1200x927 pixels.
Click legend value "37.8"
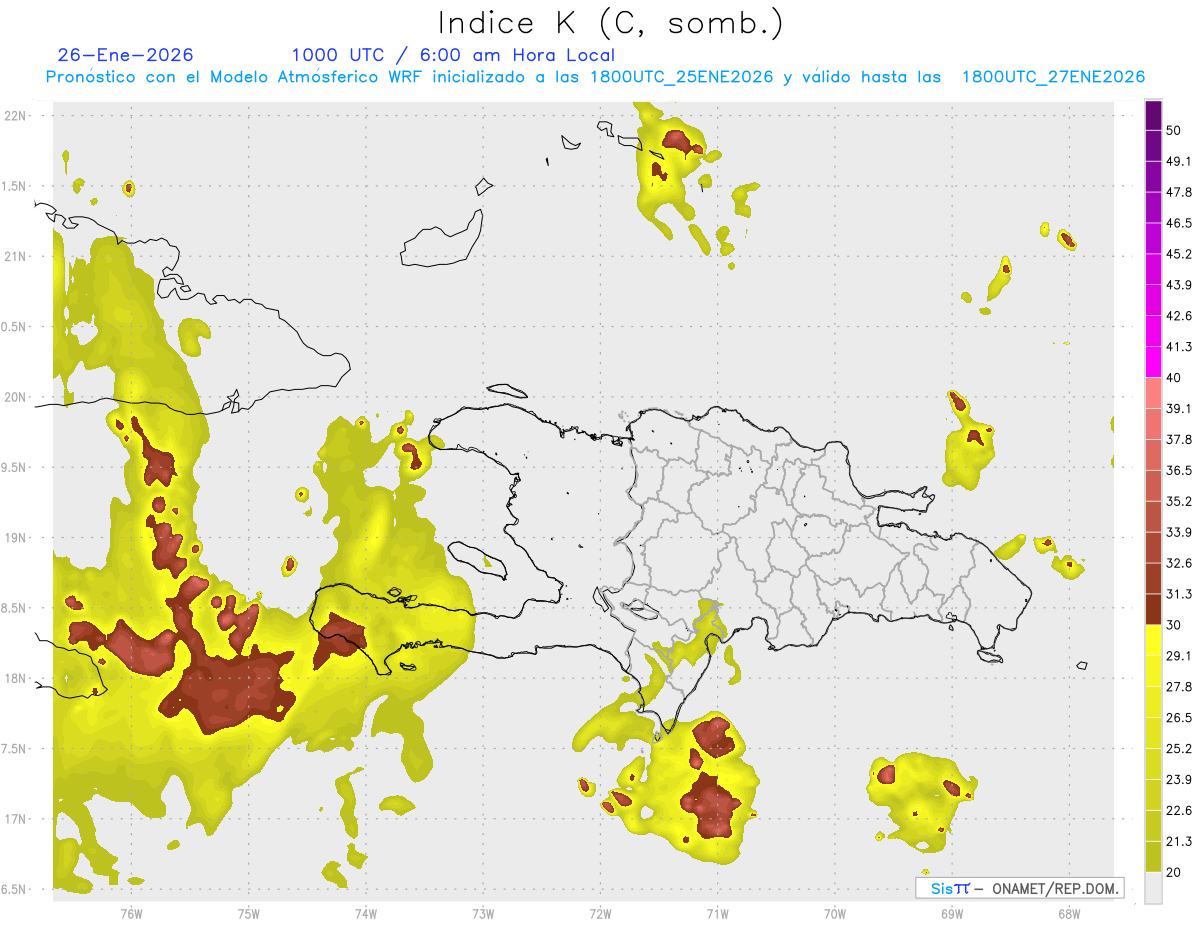click(1180, 439)
